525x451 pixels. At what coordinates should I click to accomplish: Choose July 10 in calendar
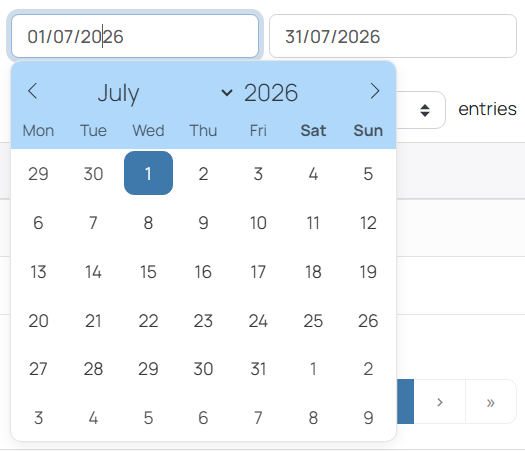[x=258, y=223]
